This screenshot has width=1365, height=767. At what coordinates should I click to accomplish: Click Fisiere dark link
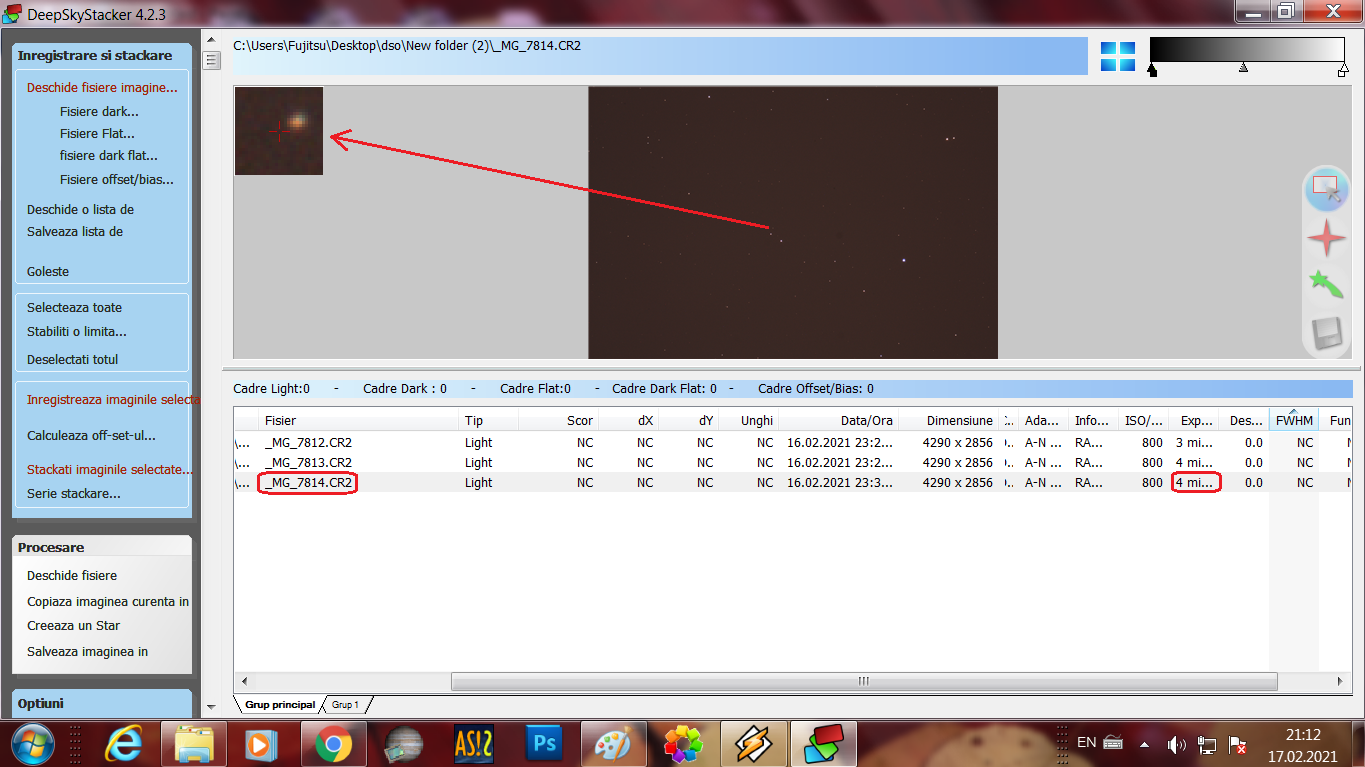click(99, 112)
